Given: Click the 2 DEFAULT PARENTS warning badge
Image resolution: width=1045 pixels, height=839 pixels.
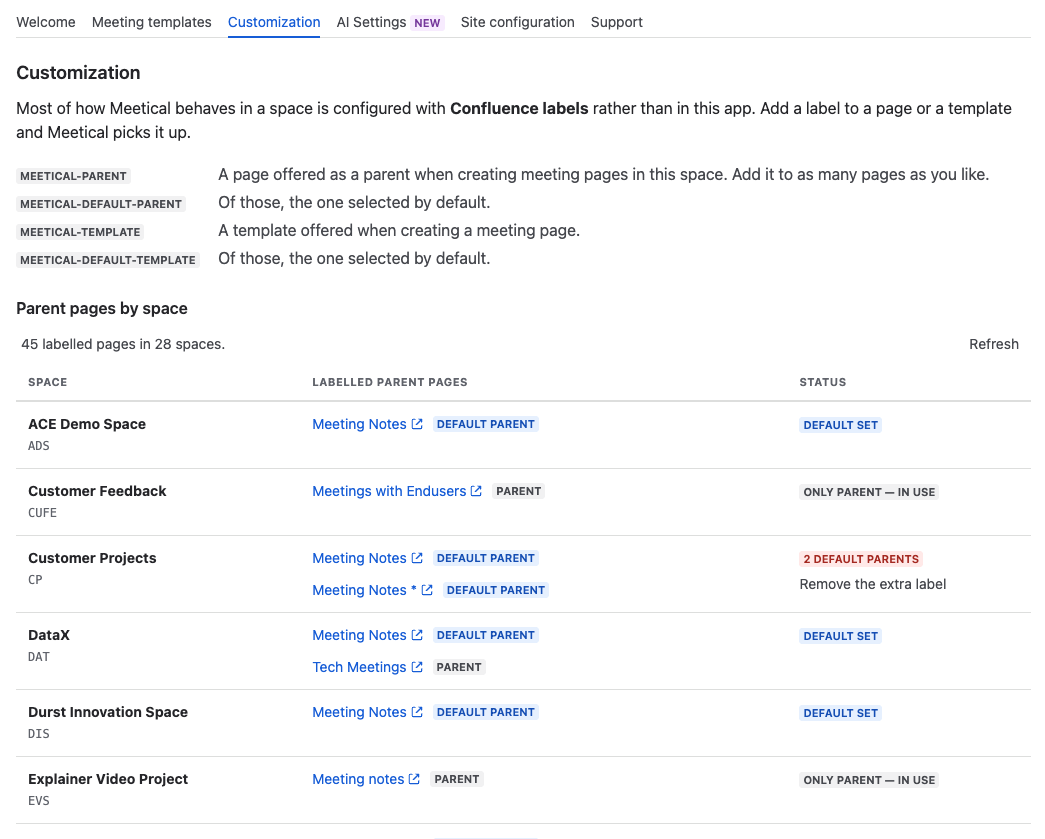Looking at the screenshot, I should (x=861, y=559).
